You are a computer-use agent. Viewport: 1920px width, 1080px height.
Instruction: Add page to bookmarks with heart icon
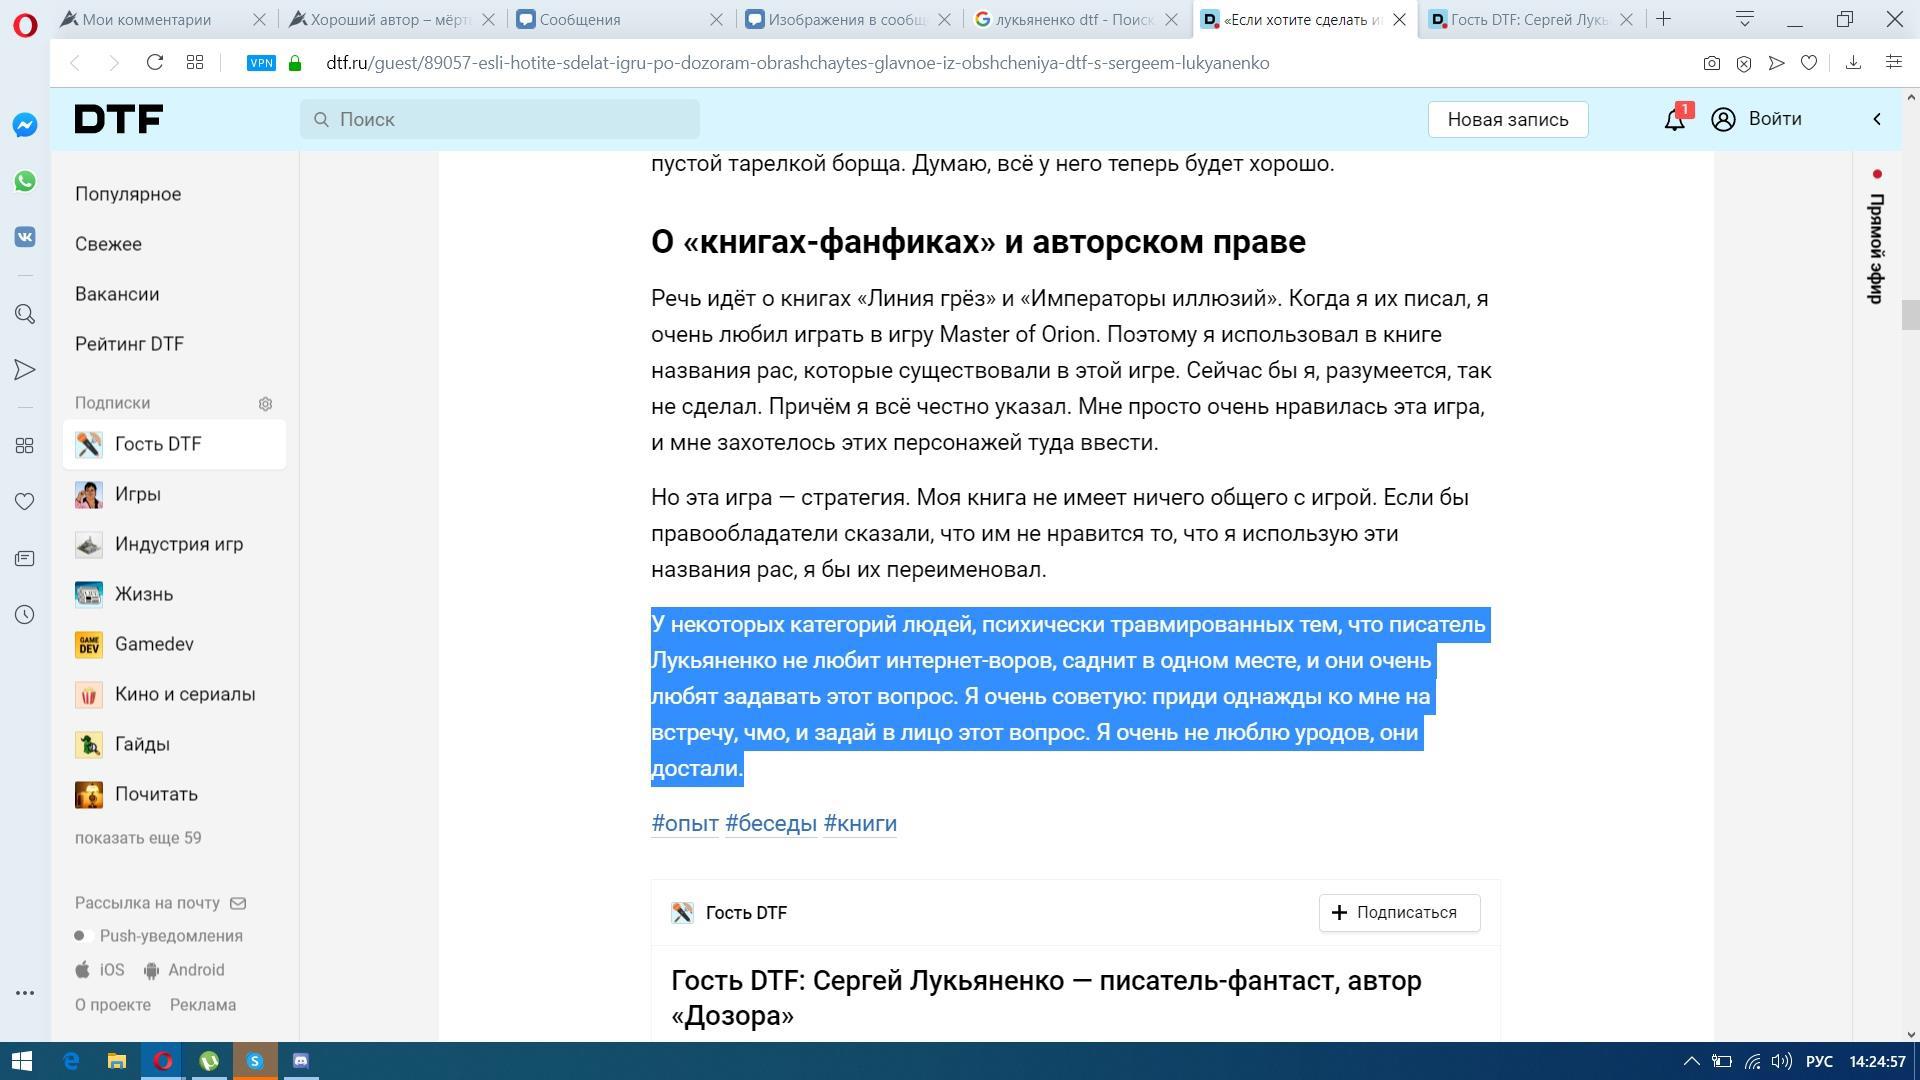(x=1808, y=63)
